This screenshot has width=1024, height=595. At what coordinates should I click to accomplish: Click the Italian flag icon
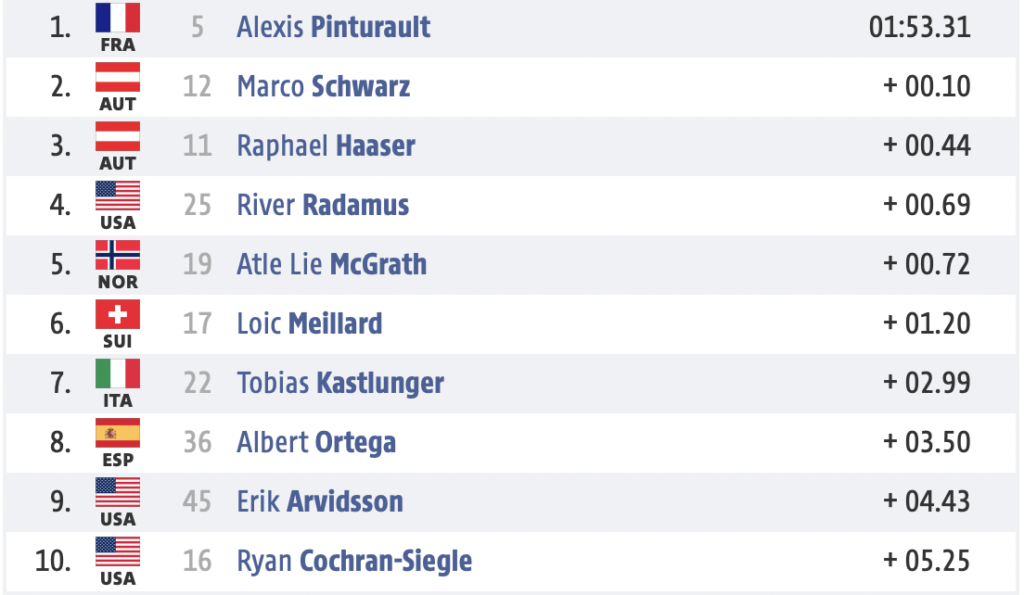click(x=118, y=374)
